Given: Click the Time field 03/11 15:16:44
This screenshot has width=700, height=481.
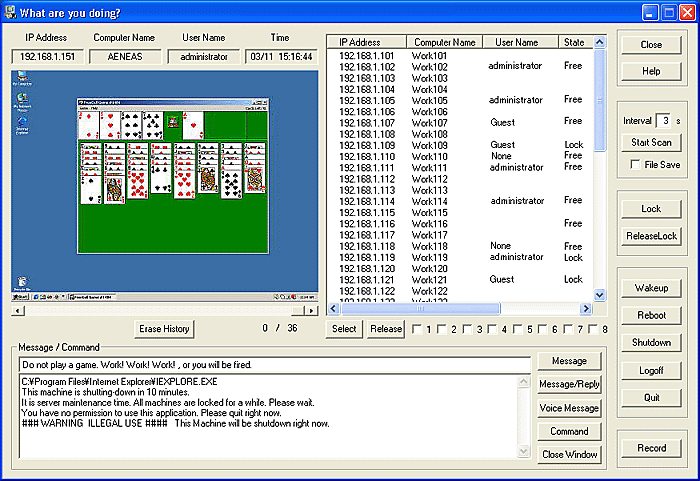Looking at the screenshot, I should [281, 57].
